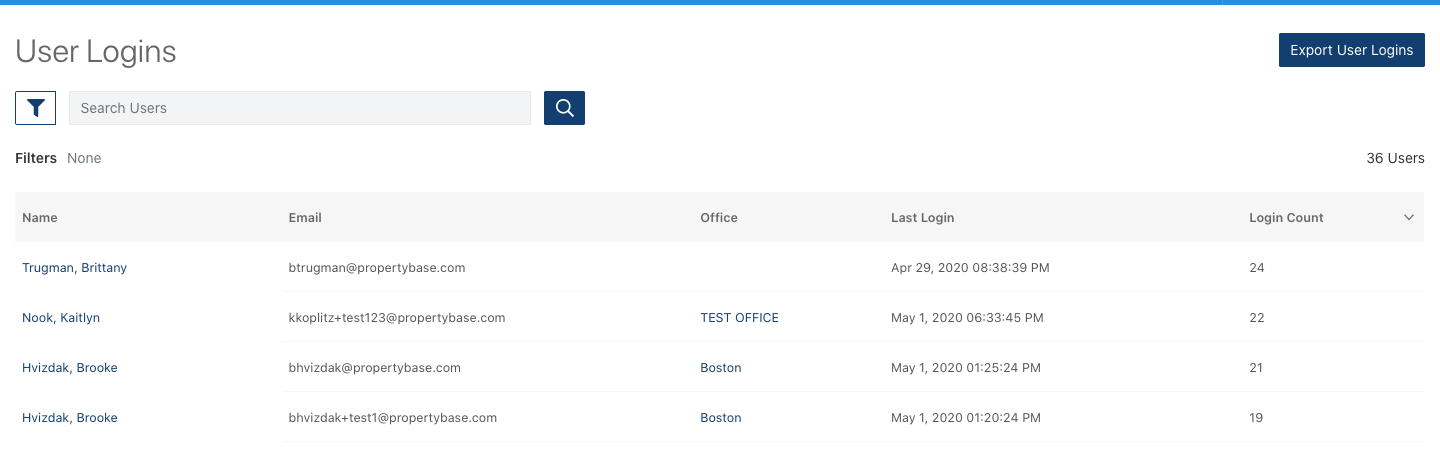Screen dimensions: 1440x452
Task: Open the first Hvizdak, Brooke link
Action: click(x=70, y=368)
